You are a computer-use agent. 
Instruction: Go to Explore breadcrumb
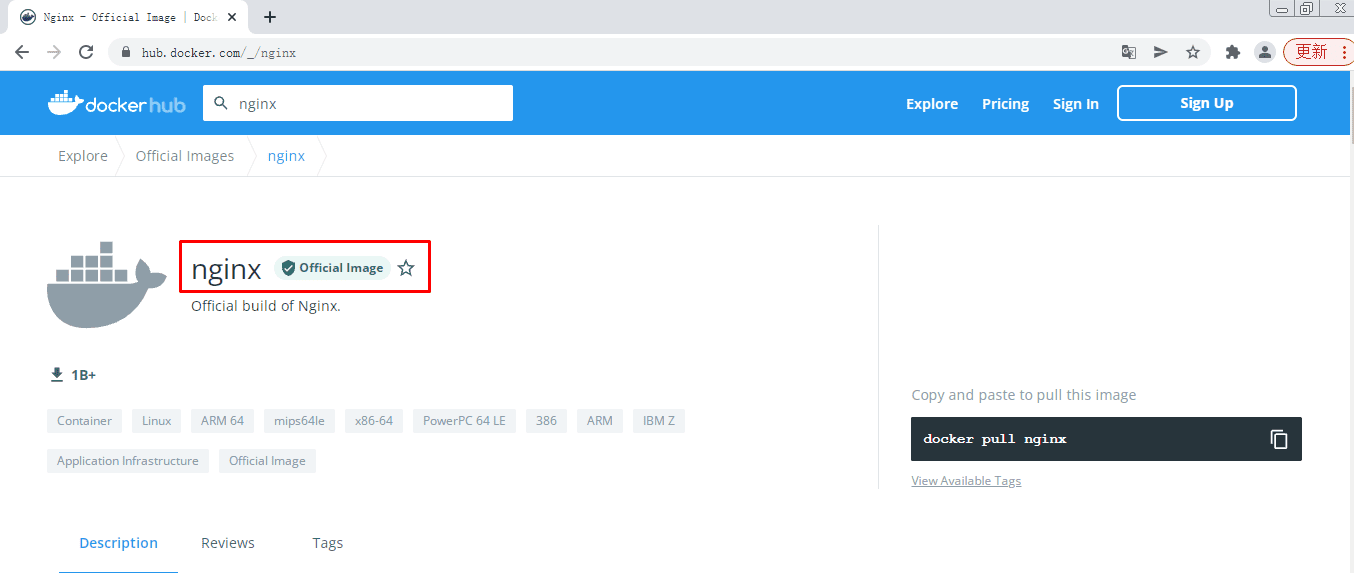pyautogui.click(x=83, y=156)
